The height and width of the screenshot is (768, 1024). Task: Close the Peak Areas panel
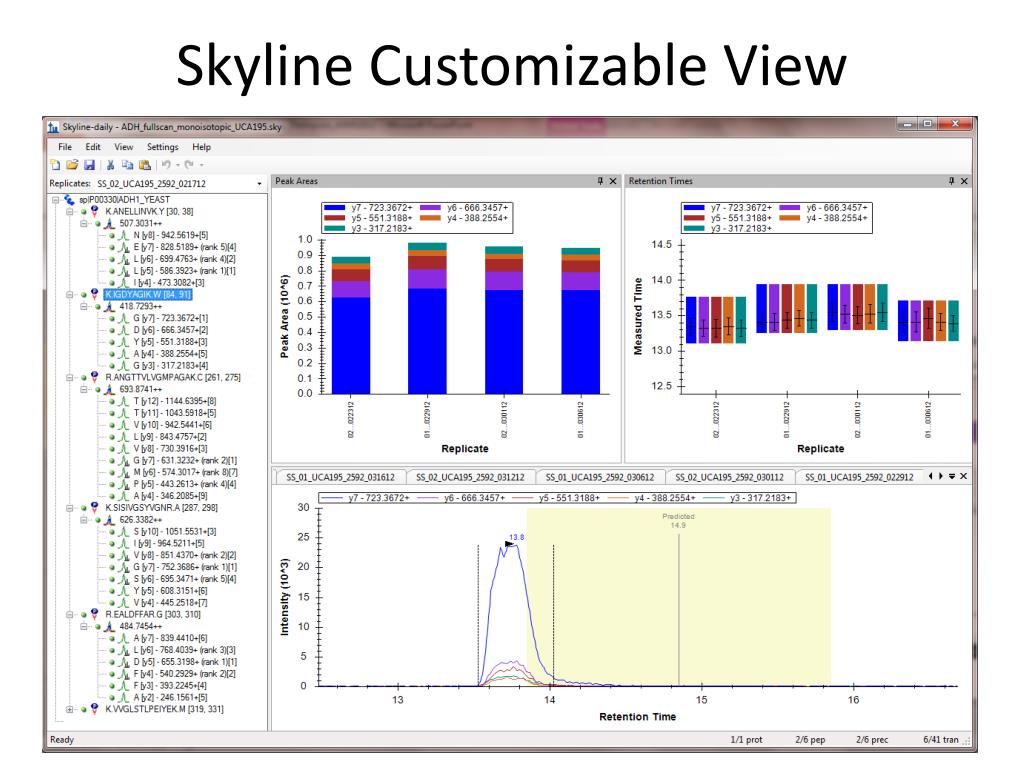tap(613, 181)
